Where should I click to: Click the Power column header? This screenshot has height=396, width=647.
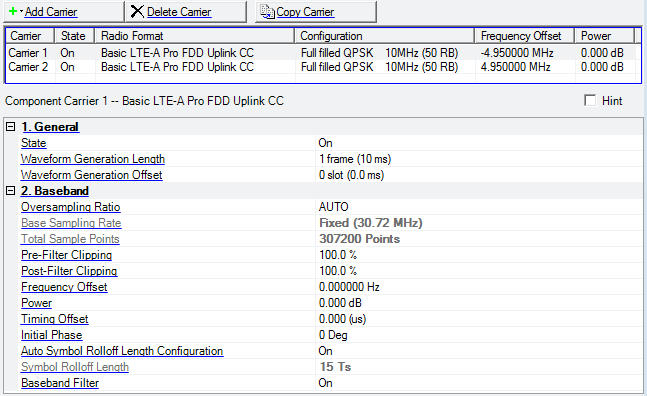tap(604, 36)
